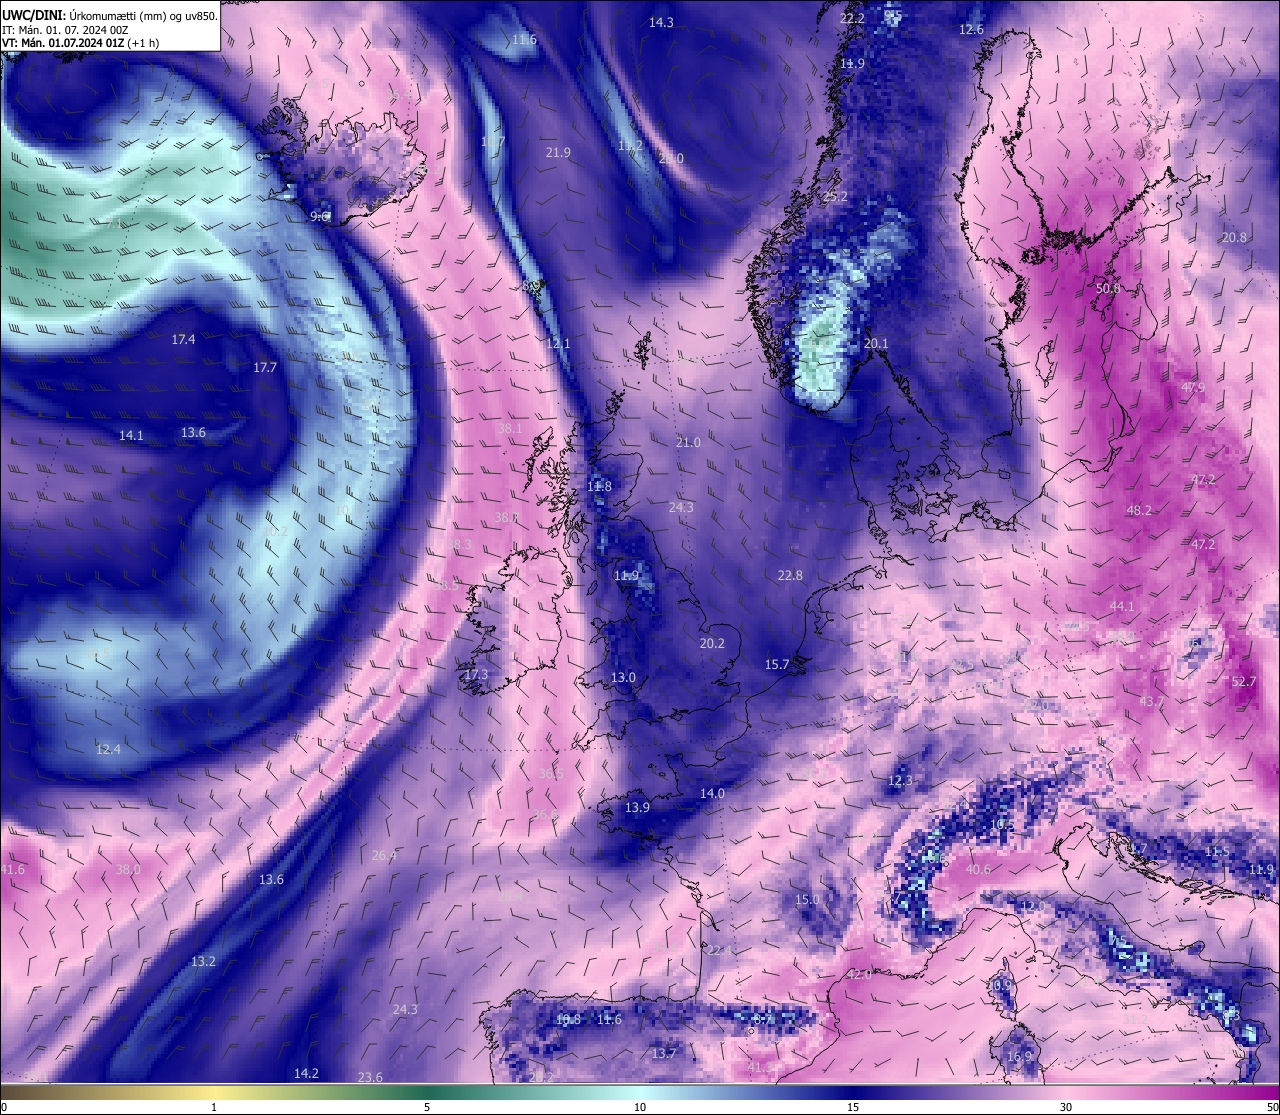This screenshot has height=1115, width=1280.
Task: Click the 43.7 value label
Action: tap(1151, 702)
